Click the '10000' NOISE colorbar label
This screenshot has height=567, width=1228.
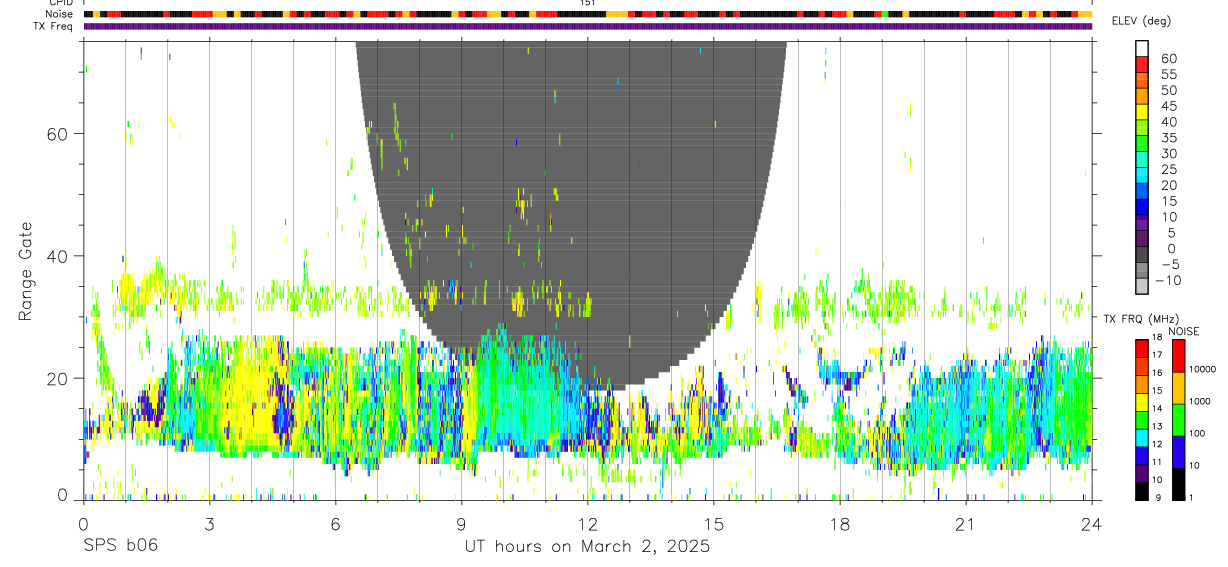[x=1204, y=369]
